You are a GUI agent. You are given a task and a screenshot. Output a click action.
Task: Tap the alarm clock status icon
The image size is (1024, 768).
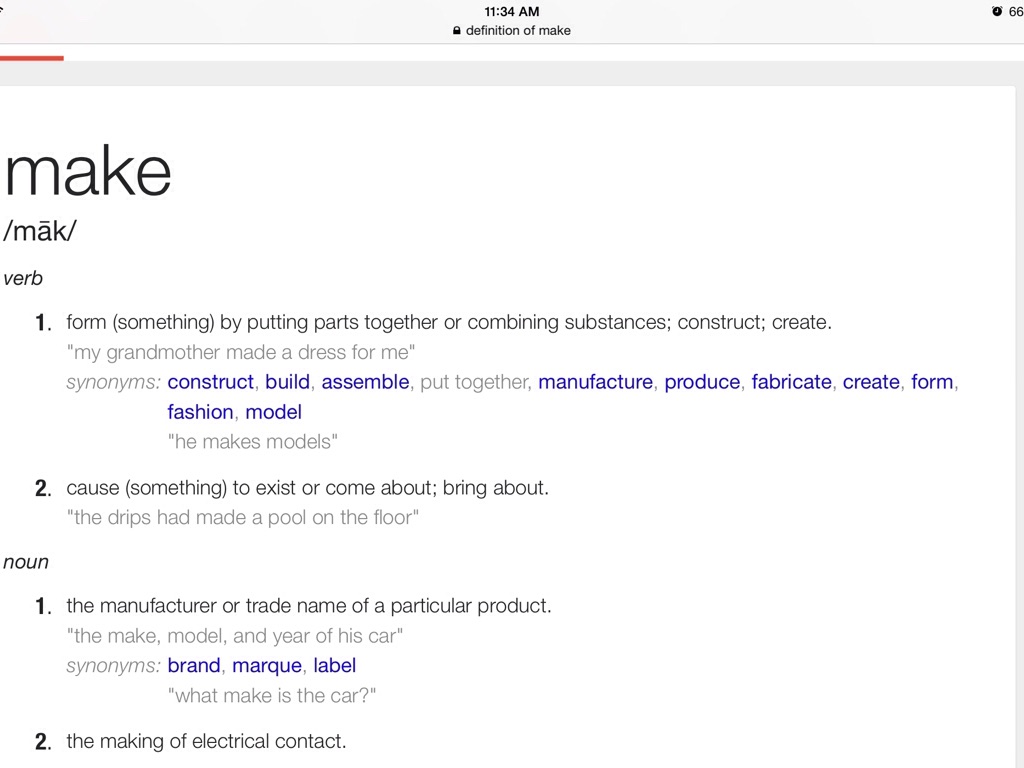point(997,11)
